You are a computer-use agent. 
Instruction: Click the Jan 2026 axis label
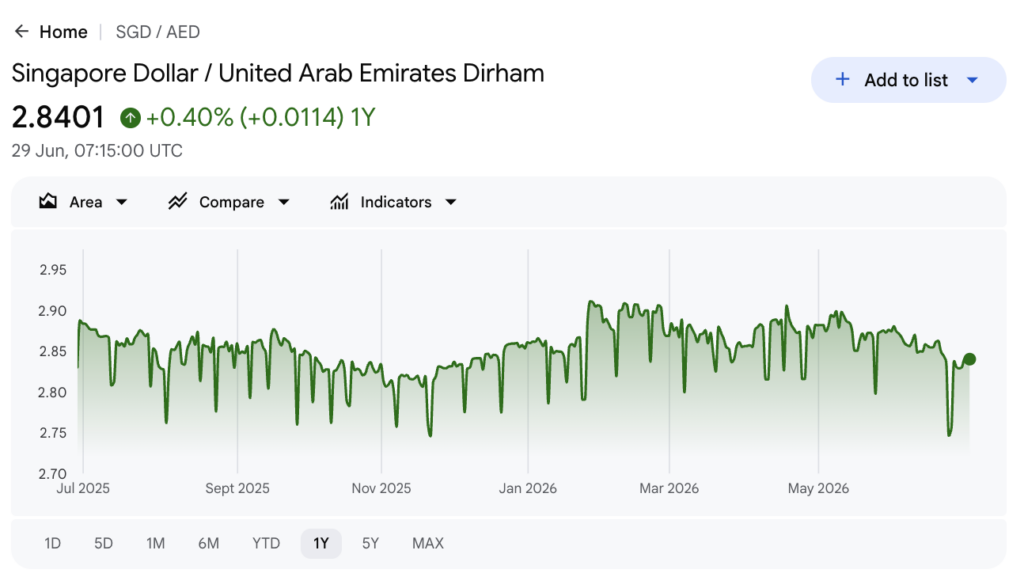[528, 489]
